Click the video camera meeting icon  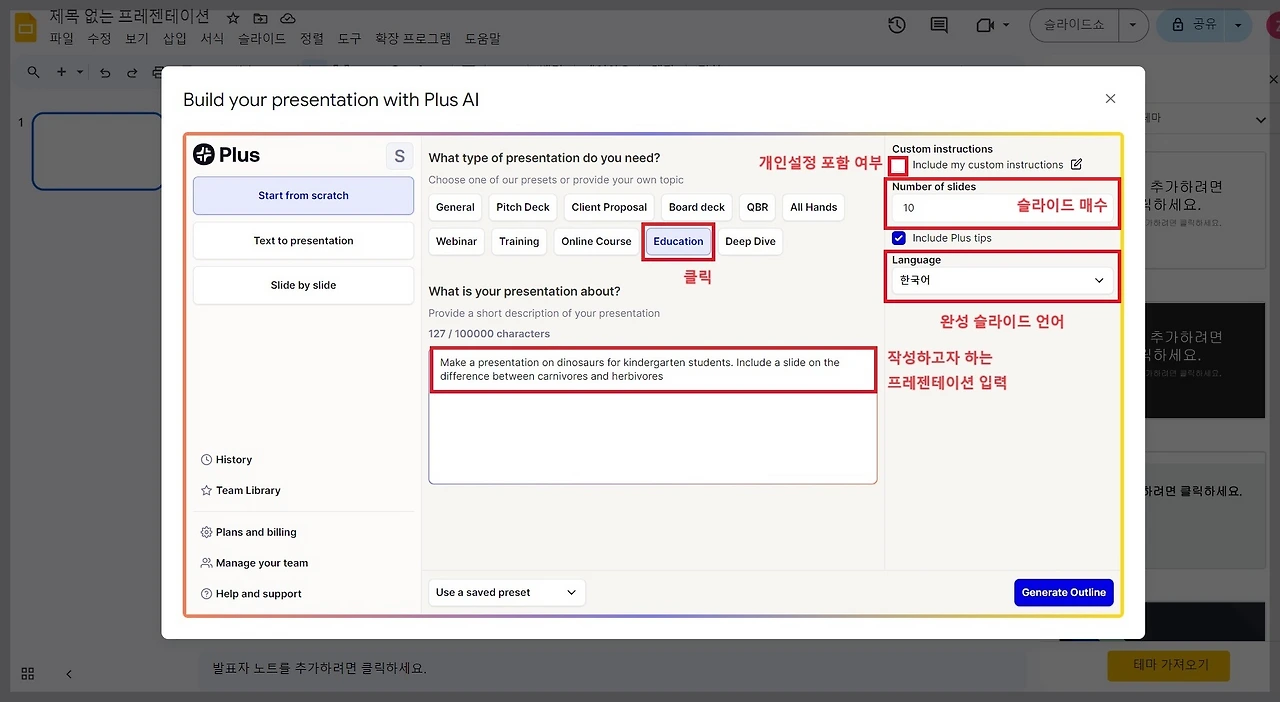tap(986, 25)
